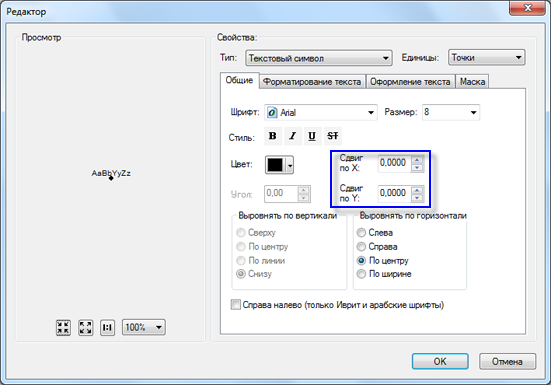Open the 'Тип' Текстовый символ dropdown
The image size is (551, 385).
click(x=319, y=58)
